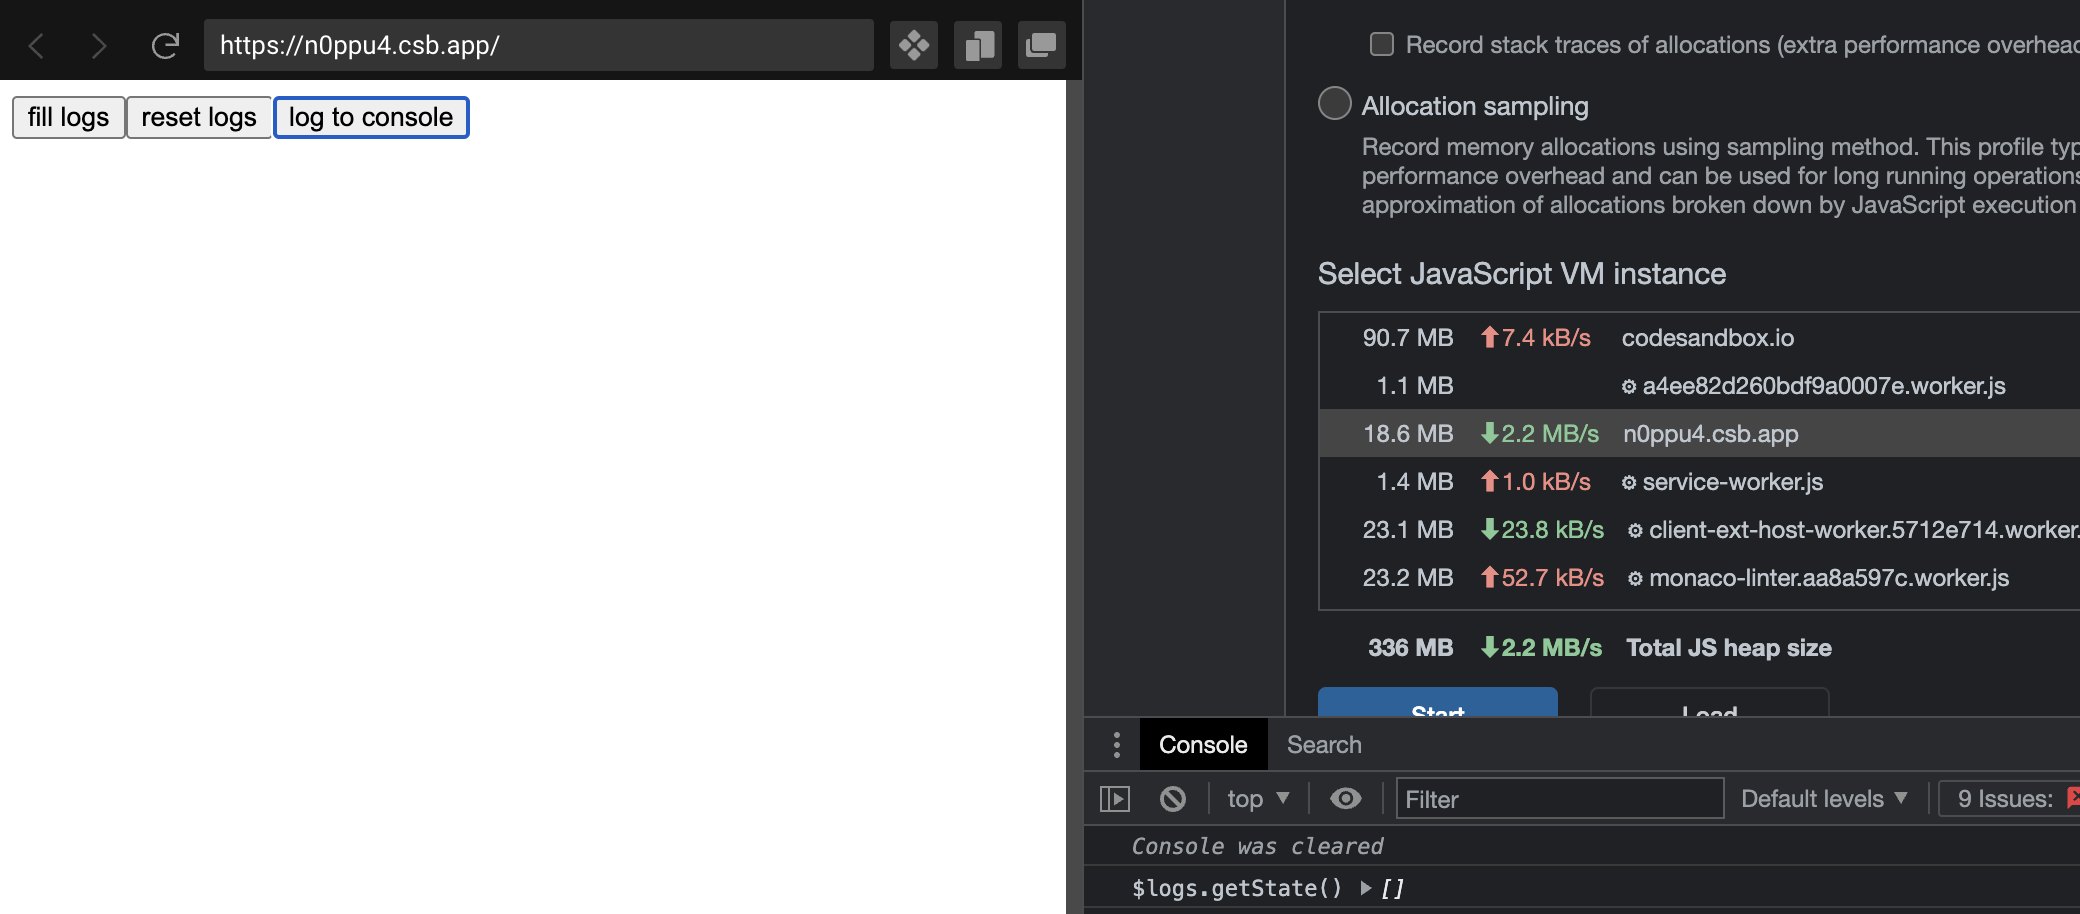2080x914 pixels.
Task: Select the monaco-linter worker VM instance
Action: [1700, 578]
